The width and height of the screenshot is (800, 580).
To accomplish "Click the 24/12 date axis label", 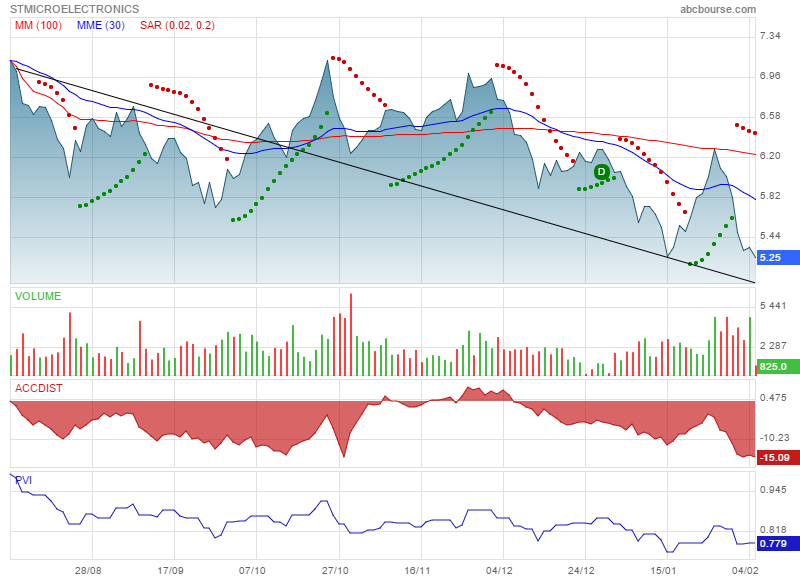I will coord(581,570).
